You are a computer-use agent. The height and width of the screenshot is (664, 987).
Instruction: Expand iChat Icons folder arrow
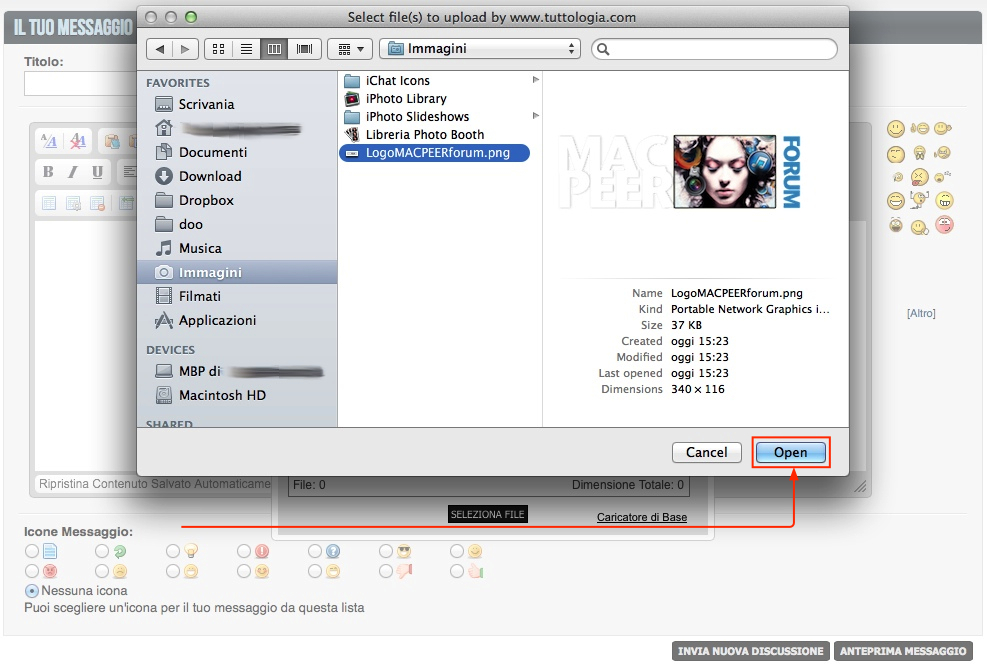pos(535,80)
